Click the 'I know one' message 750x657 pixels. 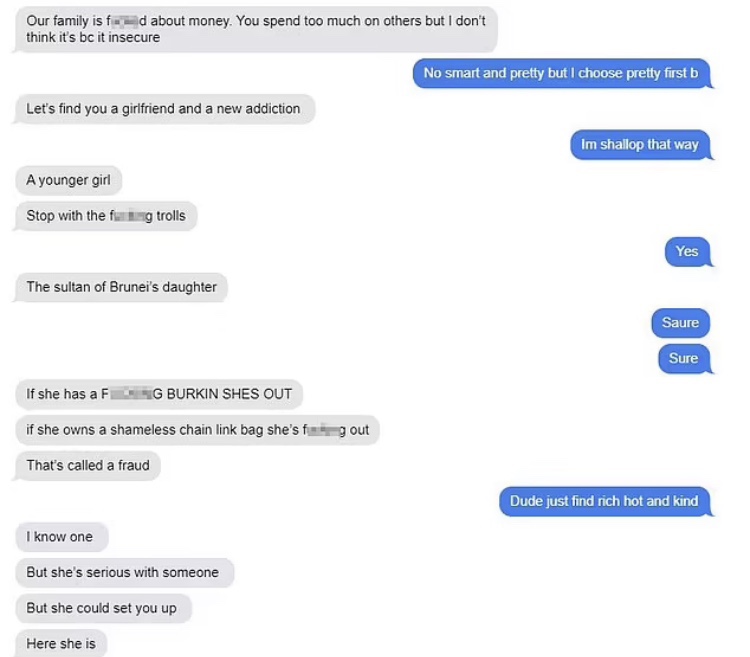[x=60, y=537]
